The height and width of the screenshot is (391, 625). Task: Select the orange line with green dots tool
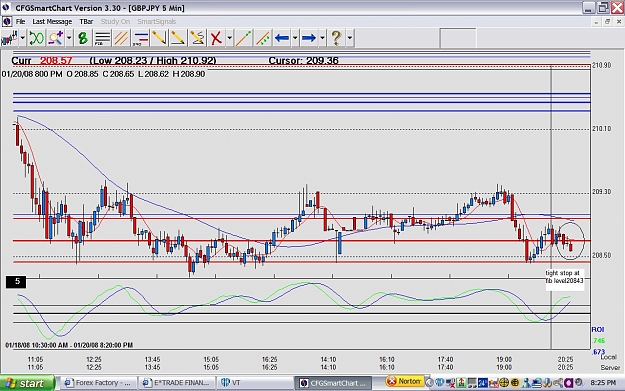click(262, 38)
